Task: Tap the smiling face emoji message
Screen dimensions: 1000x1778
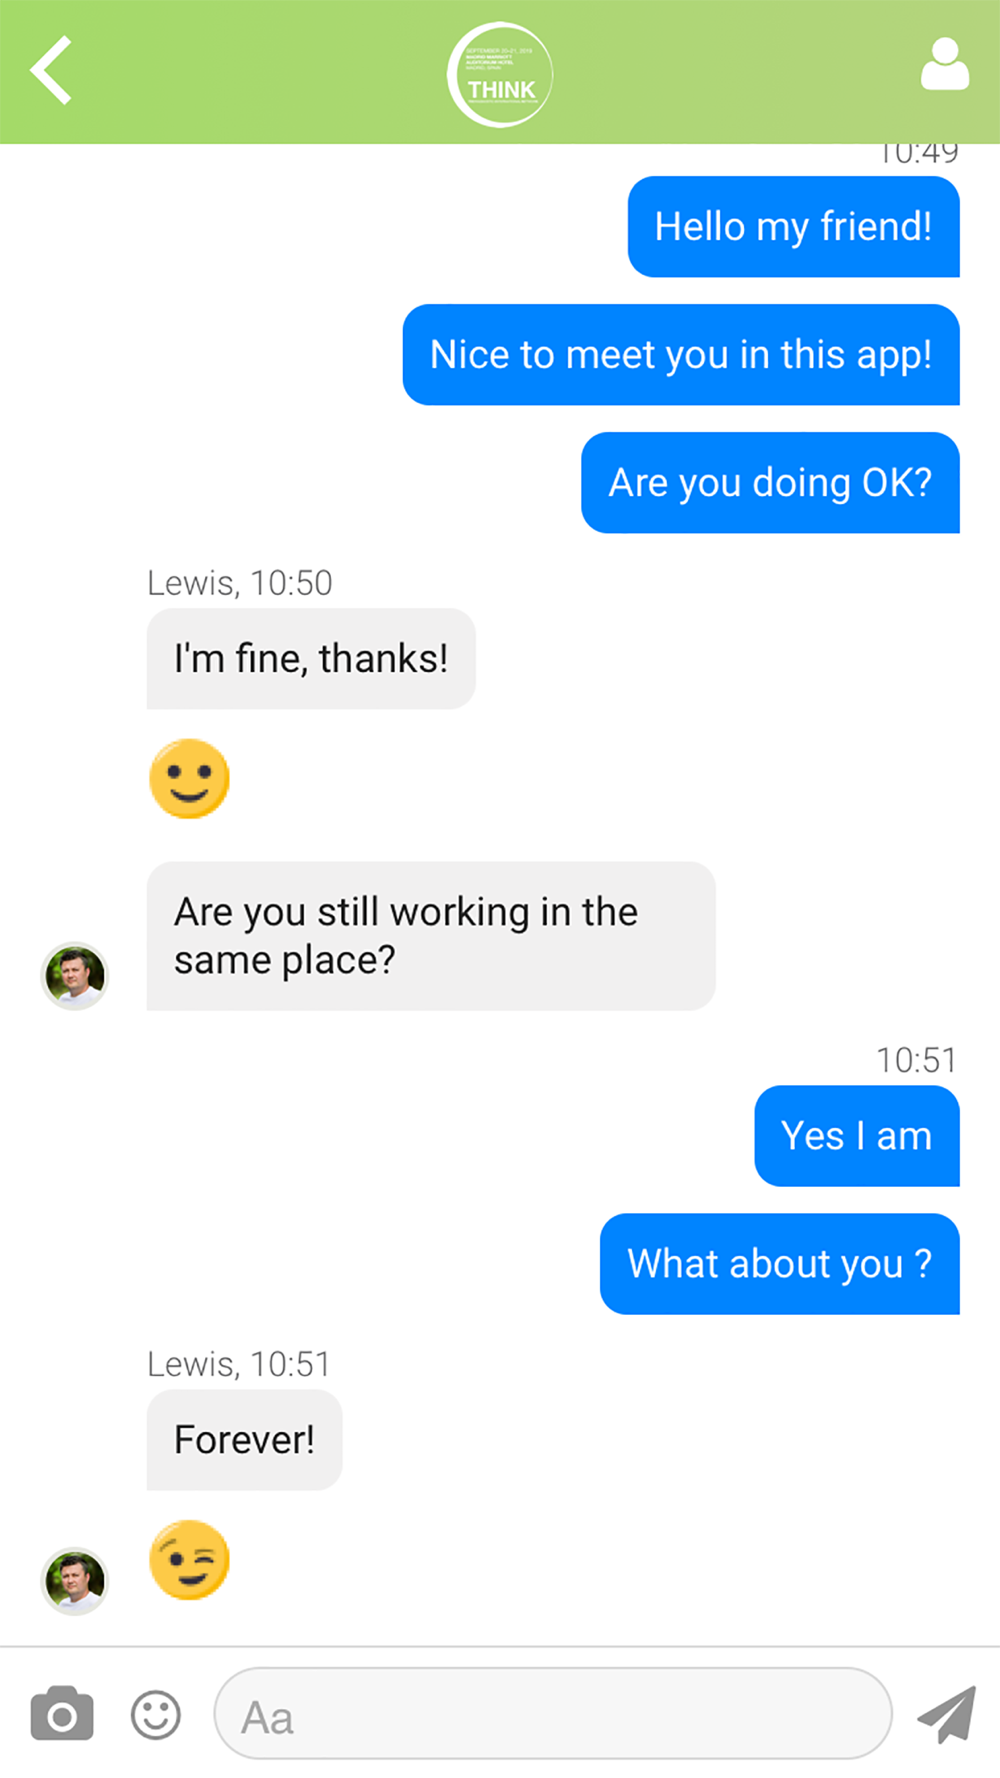Action: (189, 779)
